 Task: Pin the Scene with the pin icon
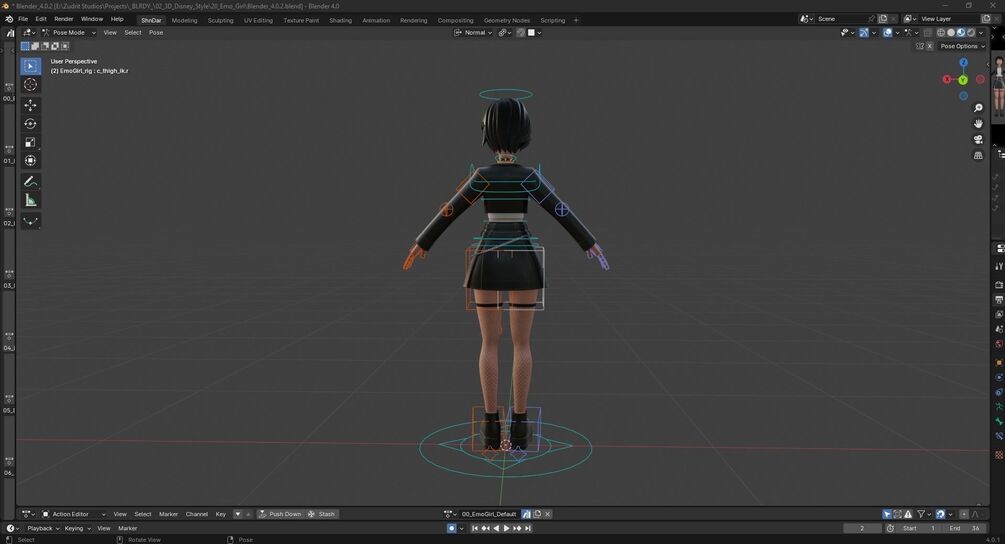[x=870, y=19]
